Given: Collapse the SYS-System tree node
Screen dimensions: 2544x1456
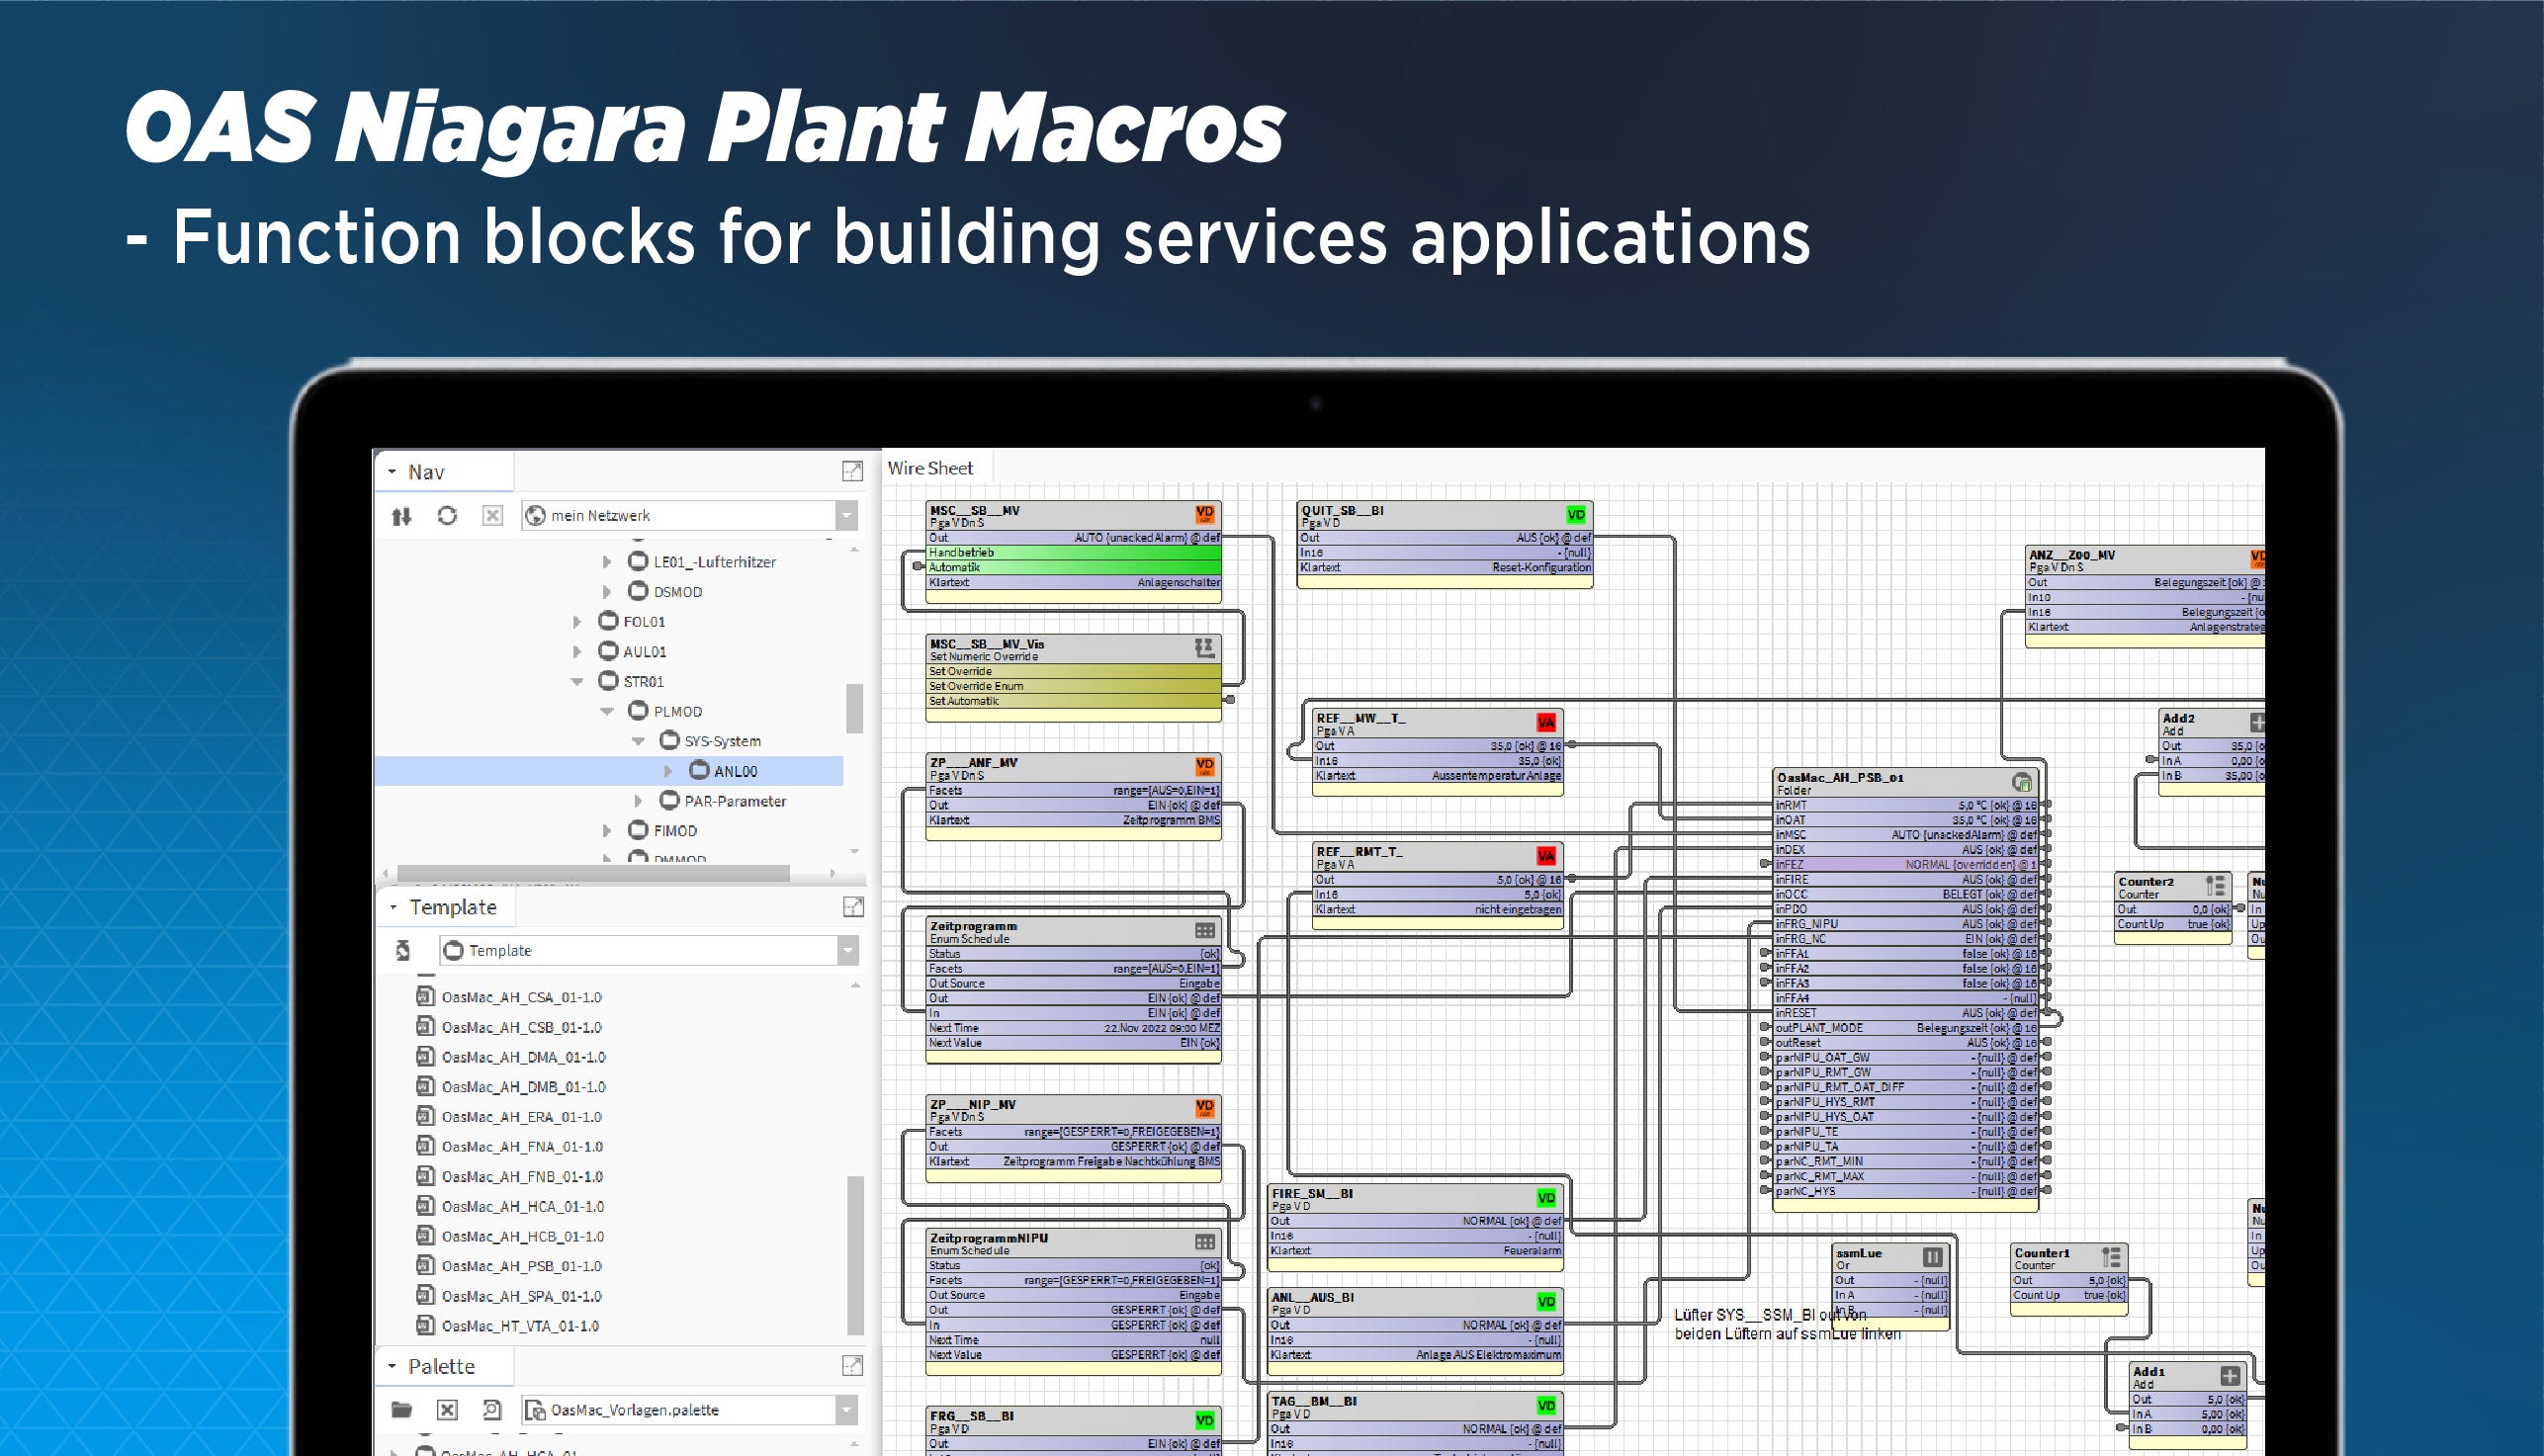Looking at the screenshot, I should coord(638,742).
